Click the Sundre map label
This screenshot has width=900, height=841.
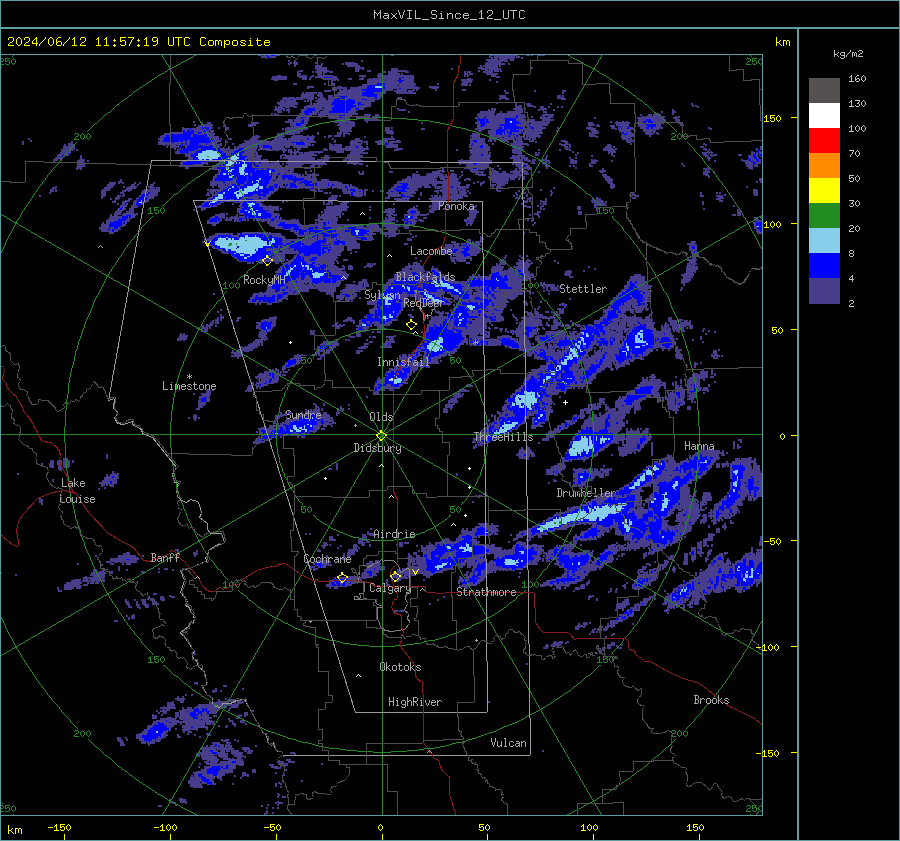(303, 415)
